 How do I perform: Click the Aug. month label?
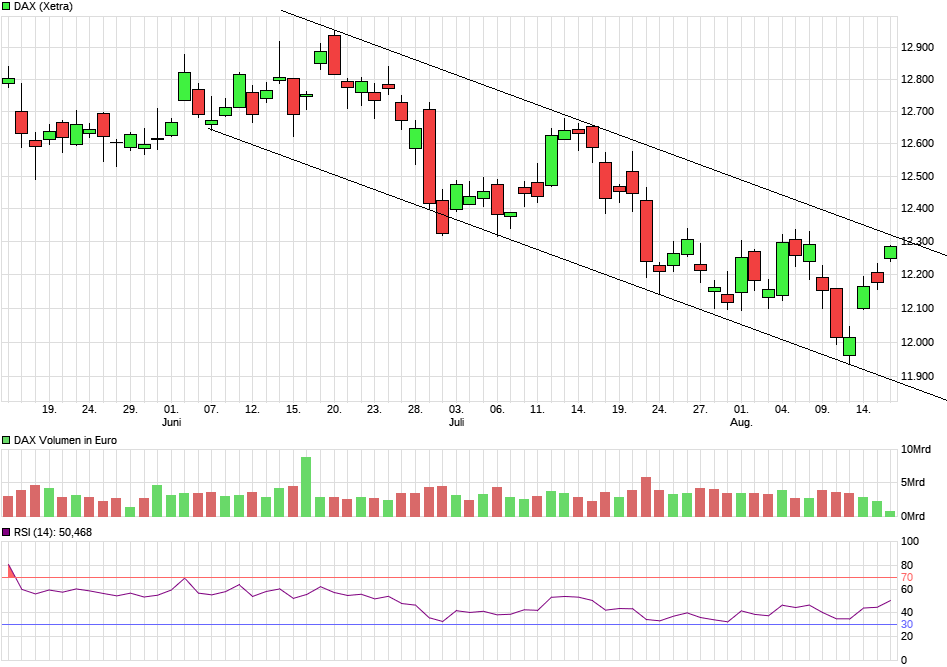point(741,422)
